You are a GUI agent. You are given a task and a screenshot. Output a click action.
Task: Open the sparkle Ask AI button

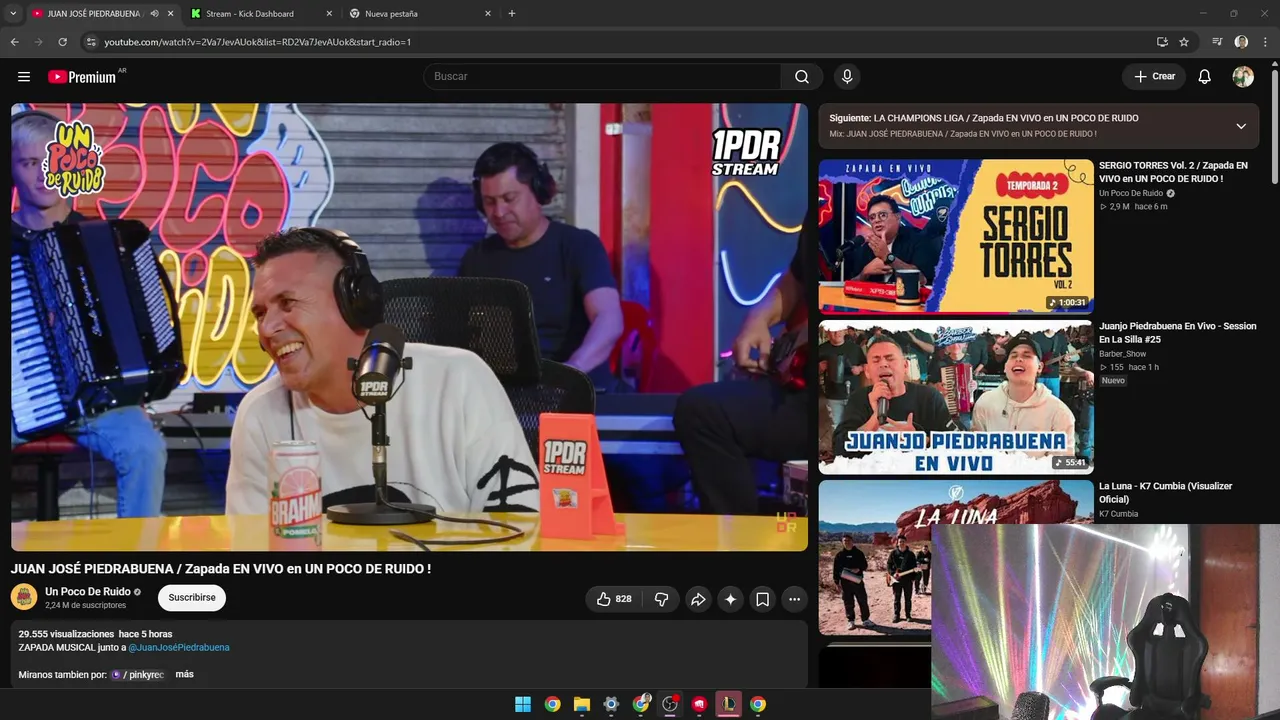point(730,599)
